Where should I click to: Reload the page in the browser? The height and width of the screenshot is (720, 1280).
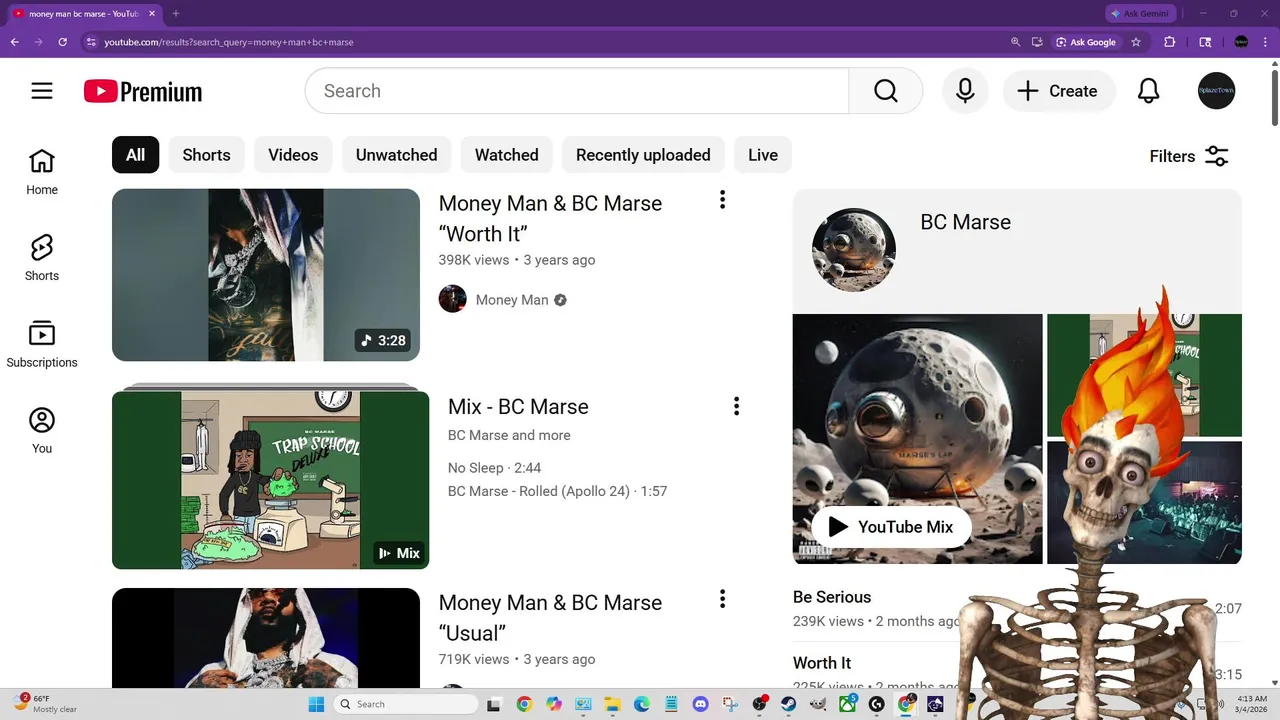(x=62, y=42)
